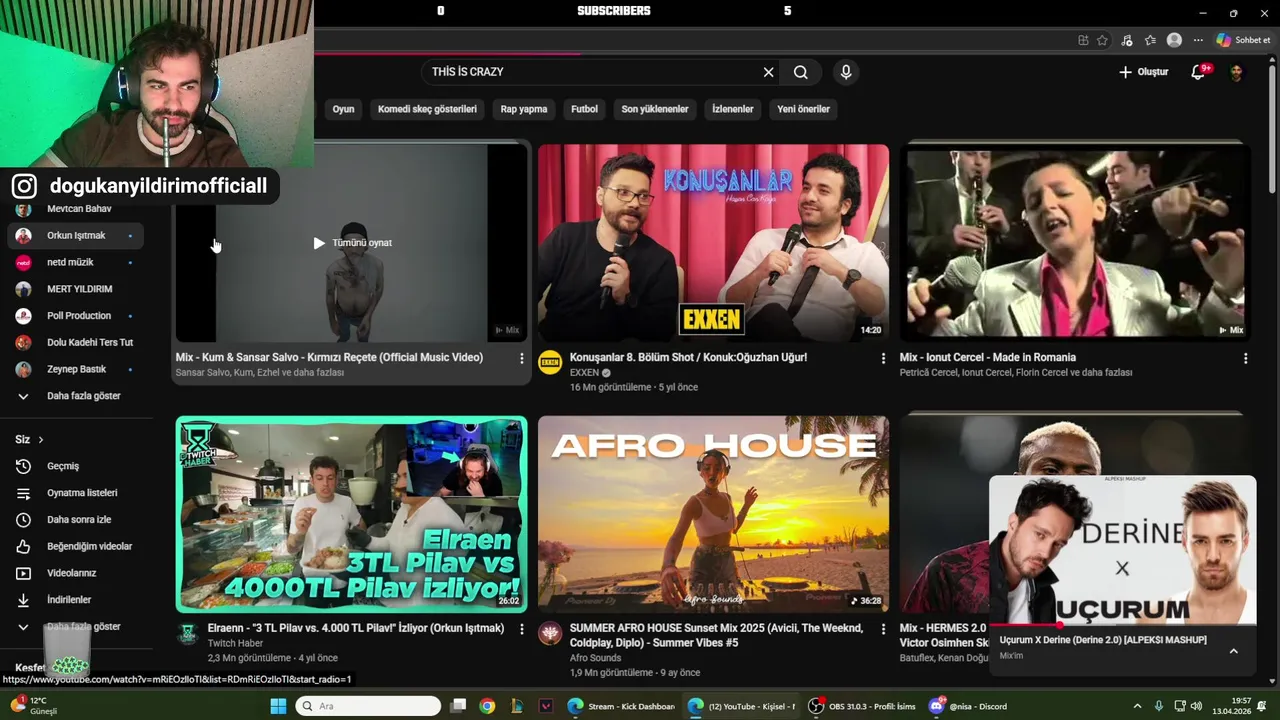Open Geçmiş history in sidebar
This screenshot has height=720, width=1280.
[76, 466]
